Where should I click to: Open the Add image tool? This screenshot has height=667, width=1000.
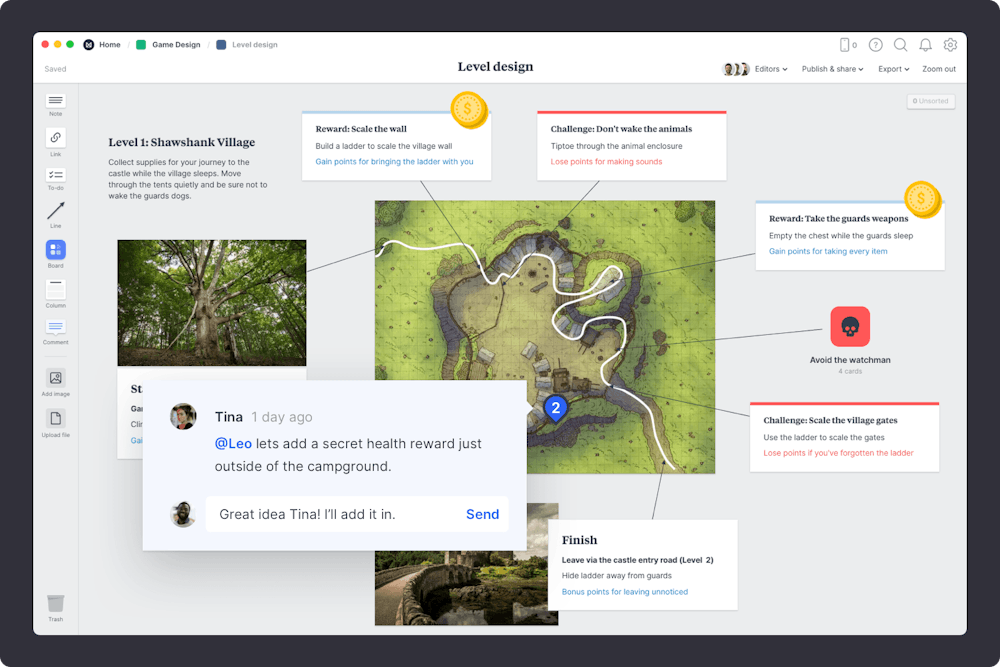tap(55, 379)
